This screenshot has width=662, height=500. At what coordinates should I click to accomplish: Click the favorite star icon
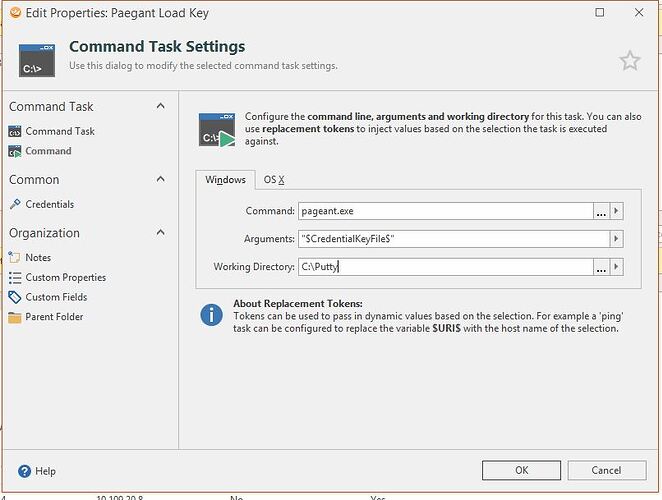click(x=629, y=61)
